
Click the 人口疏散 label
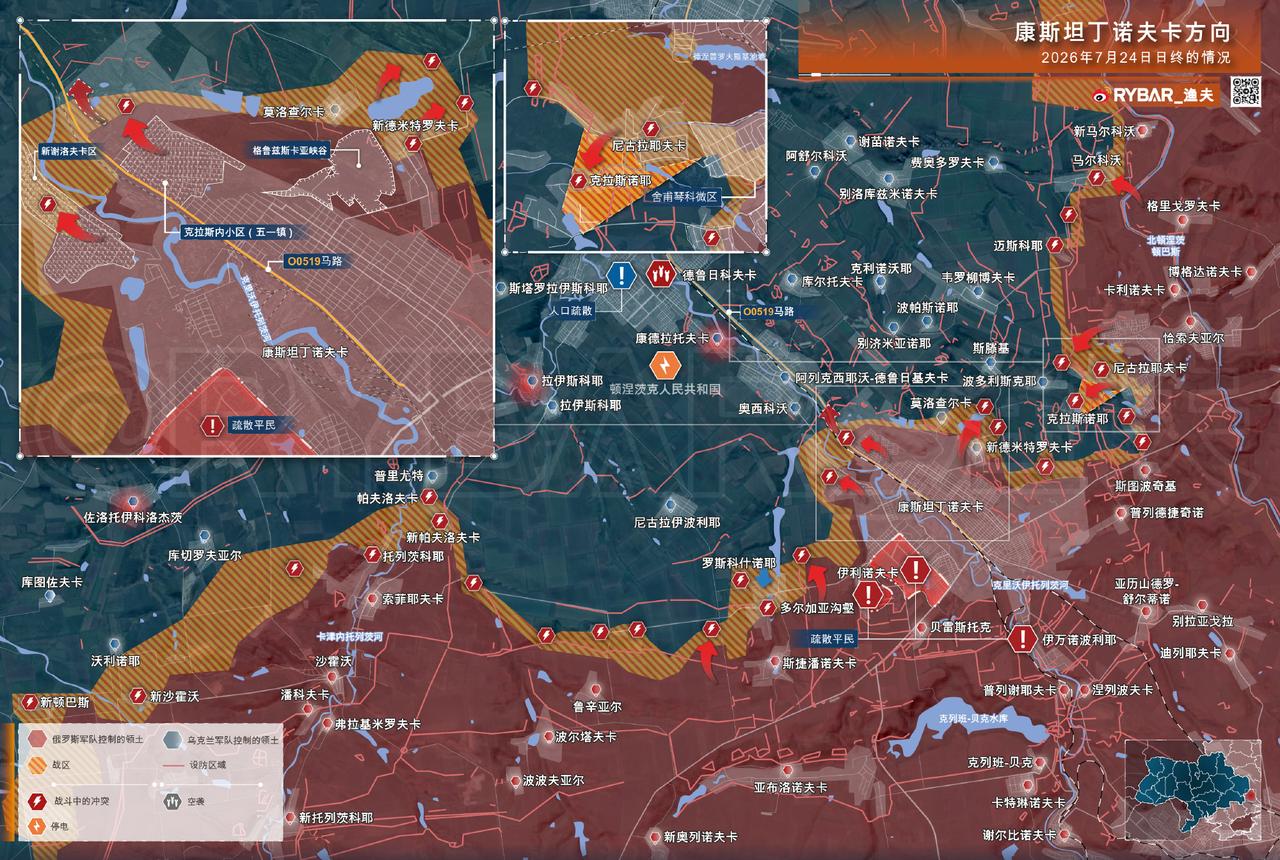point(572,311)
